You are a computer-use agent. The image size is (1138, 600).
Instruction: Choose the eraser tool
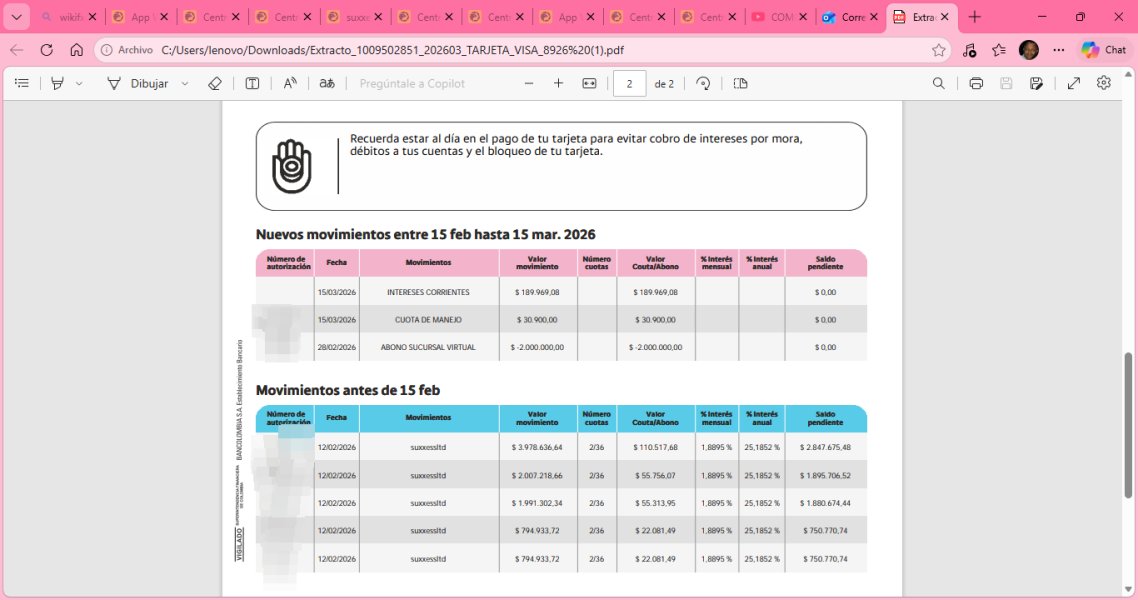pyautogui.click(x=215, y=83)
